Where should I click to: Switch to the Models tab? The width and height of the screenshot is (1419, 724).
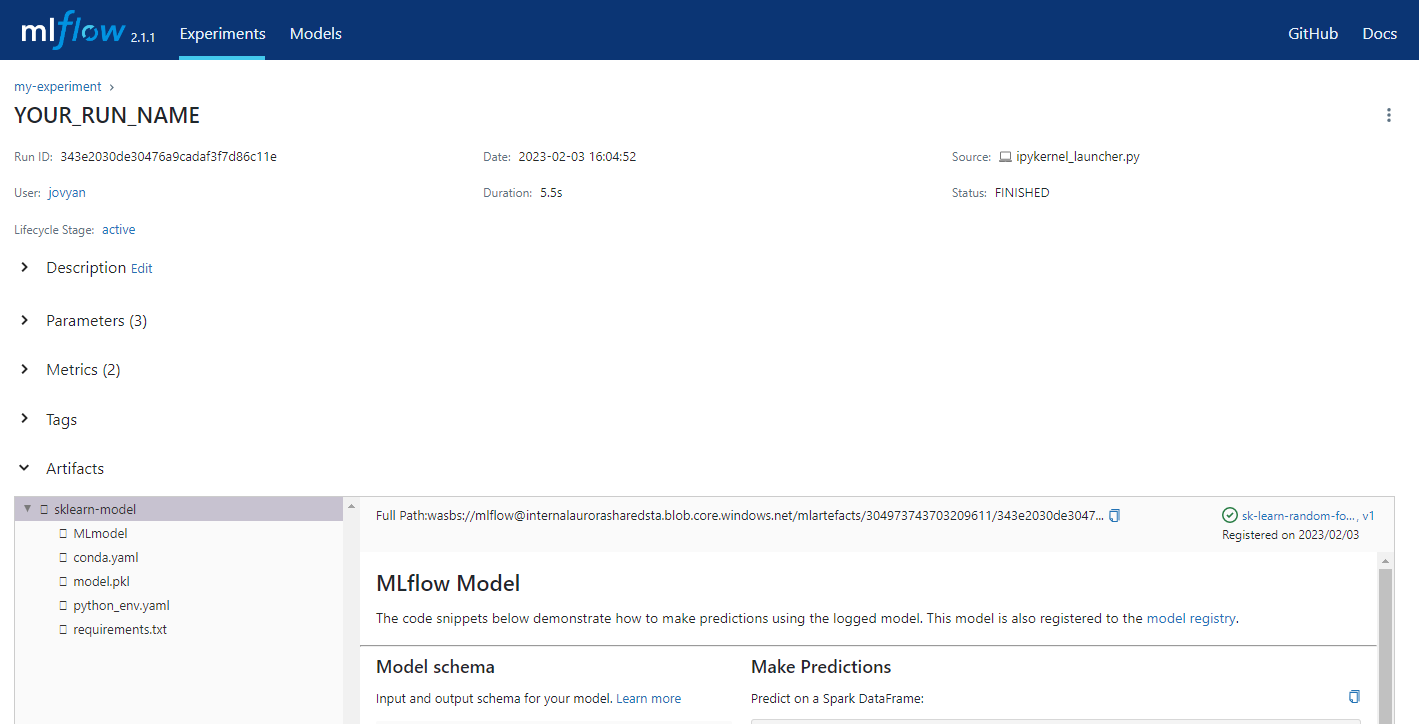click(315, 33)
